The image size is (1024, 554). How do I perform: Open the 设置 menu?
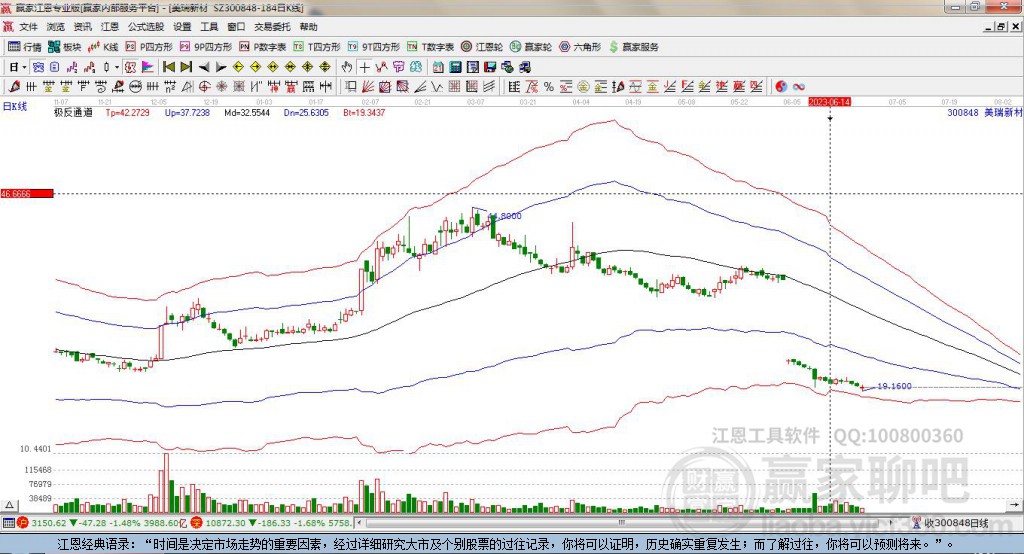click(x=182, y=27)
